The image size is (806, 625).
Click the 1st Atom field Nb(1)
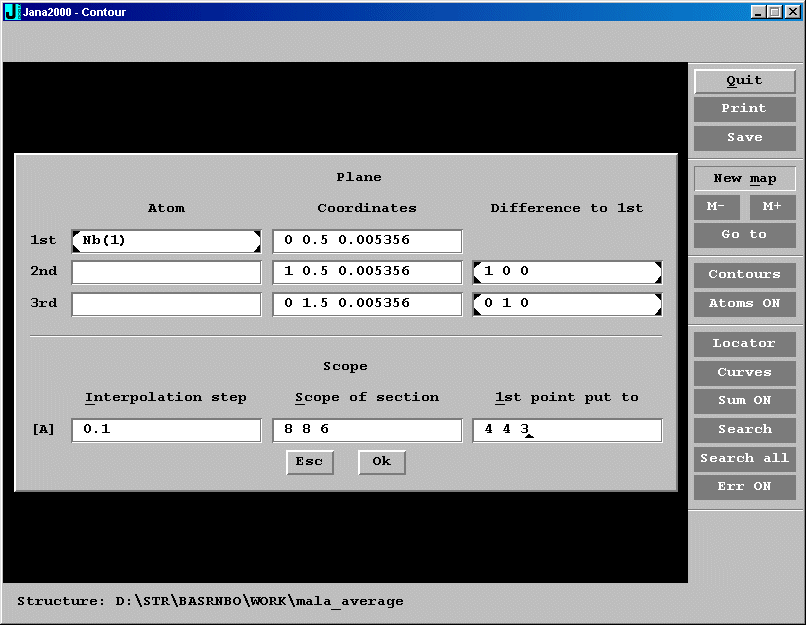[x=166, y=241]
